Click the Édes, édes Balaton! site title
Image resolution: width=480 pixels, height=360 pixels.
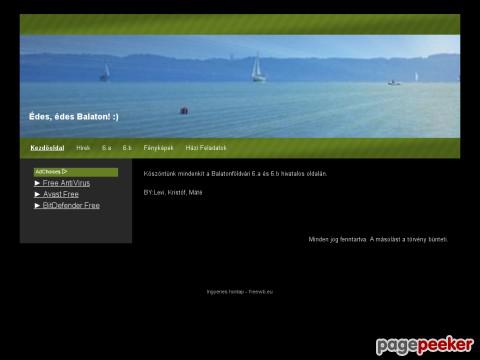pos(74,117)
